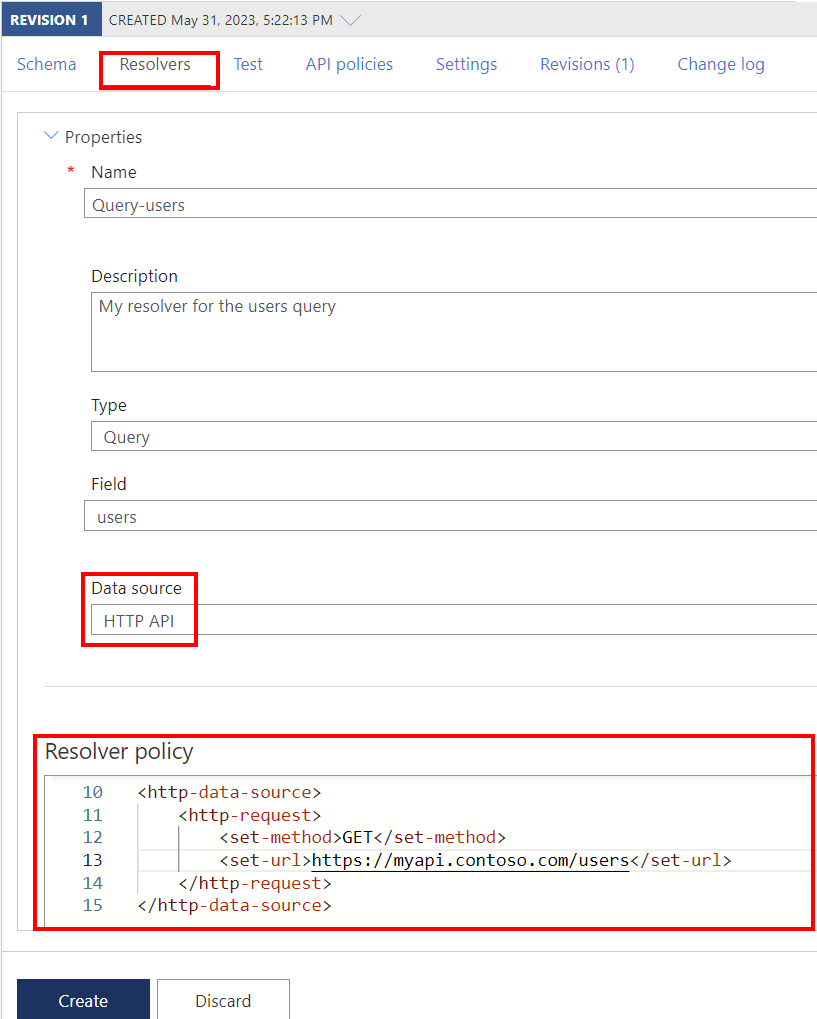Screen dimensions: 817x1019
Task: Edit the Description text area
Action: [x=454, y=331]
